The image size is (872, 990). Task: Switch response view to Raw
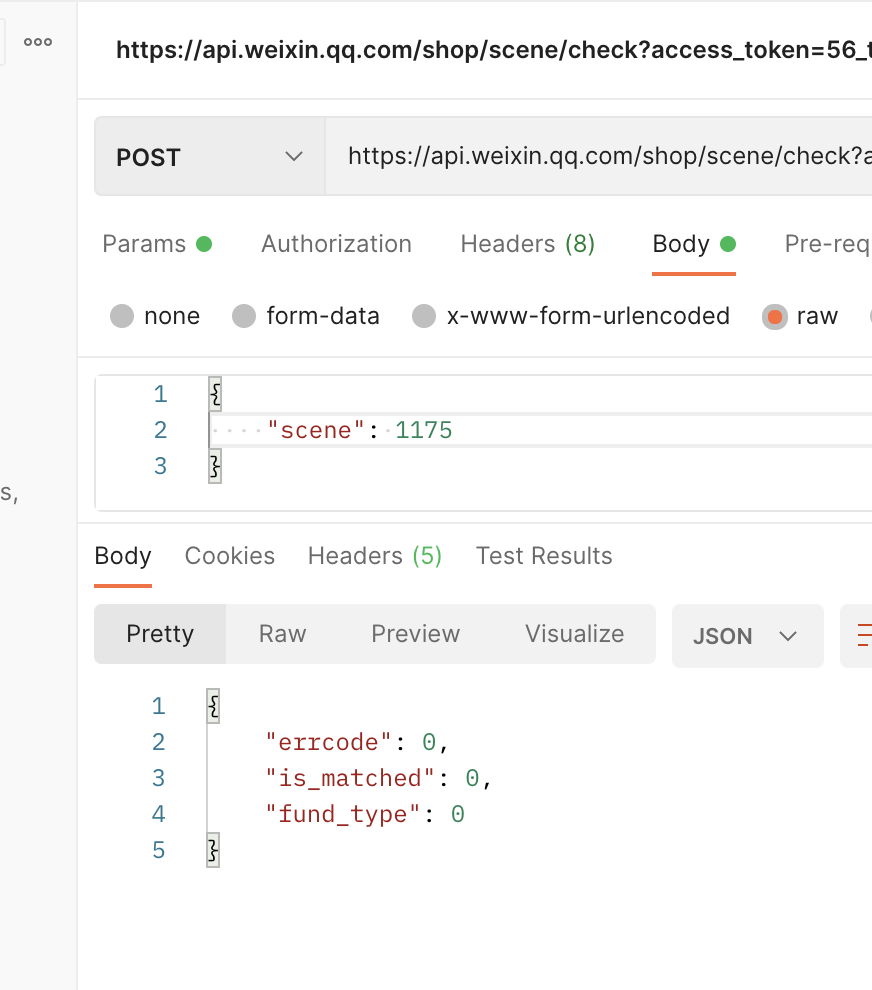(282, 634)
